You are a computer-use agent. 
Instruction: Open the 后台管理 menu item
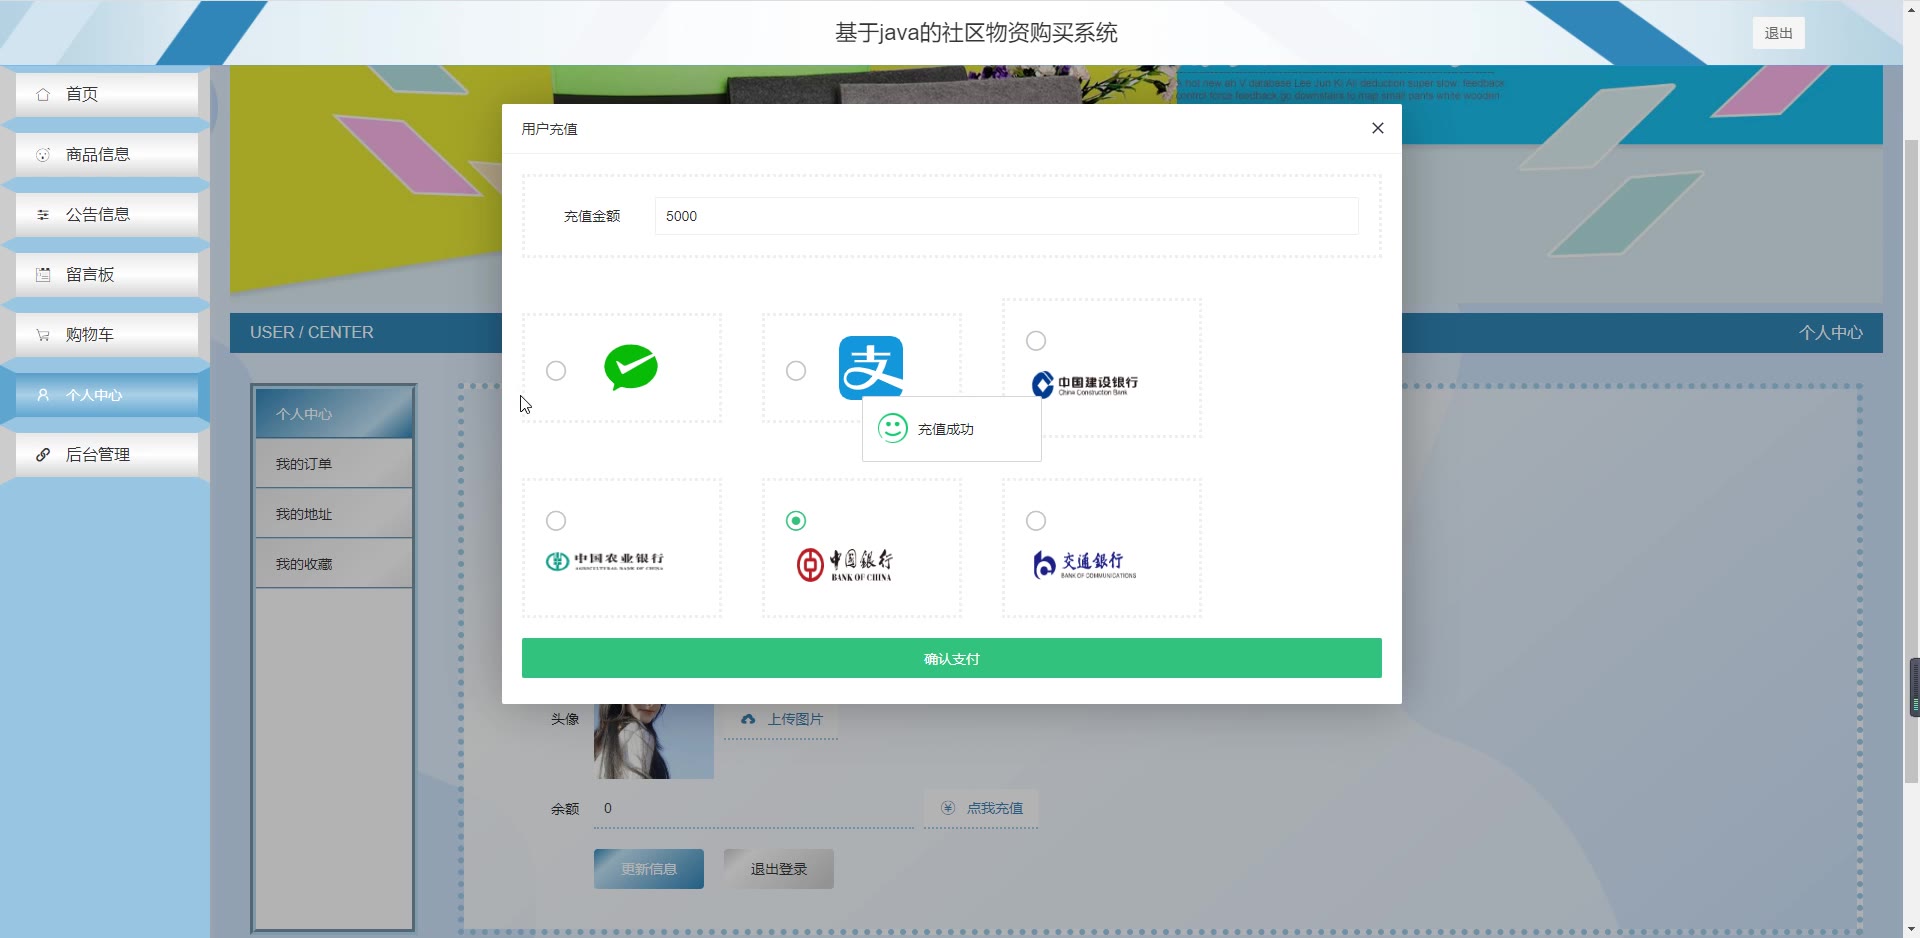(107, 455)
